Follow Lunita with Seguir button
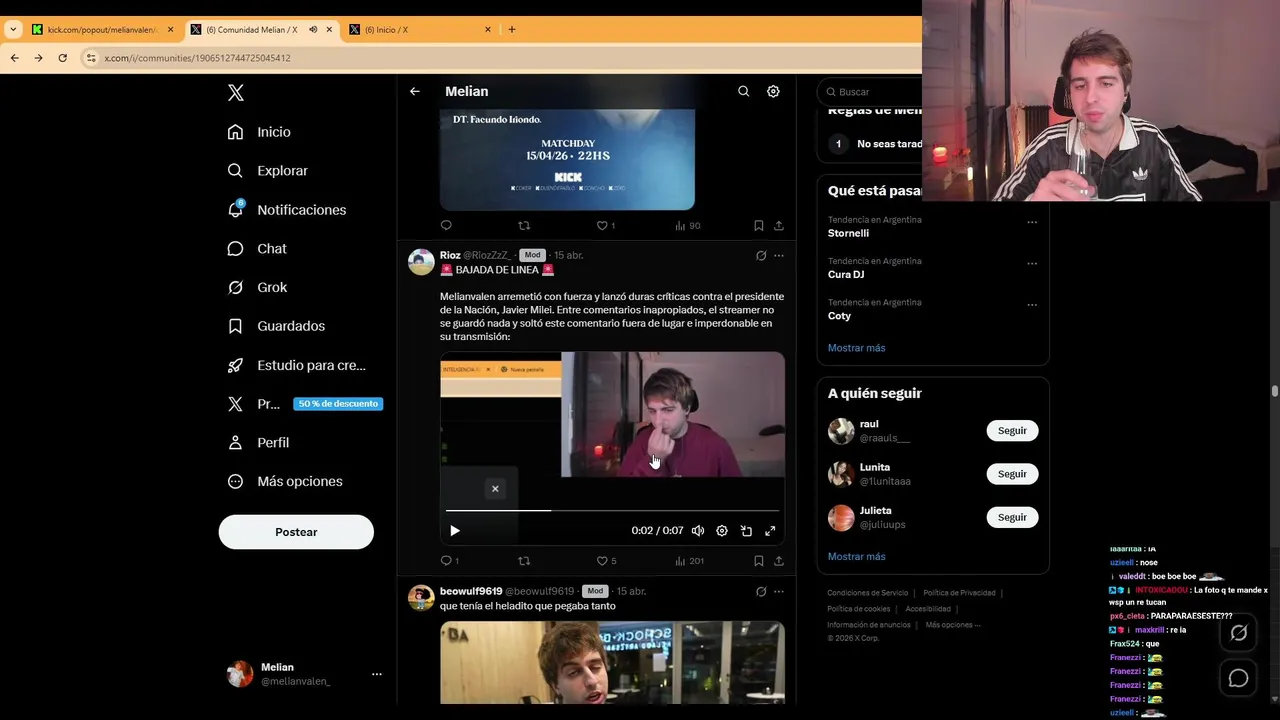This screenshot has width=1280, height=720. (1012, 474)
